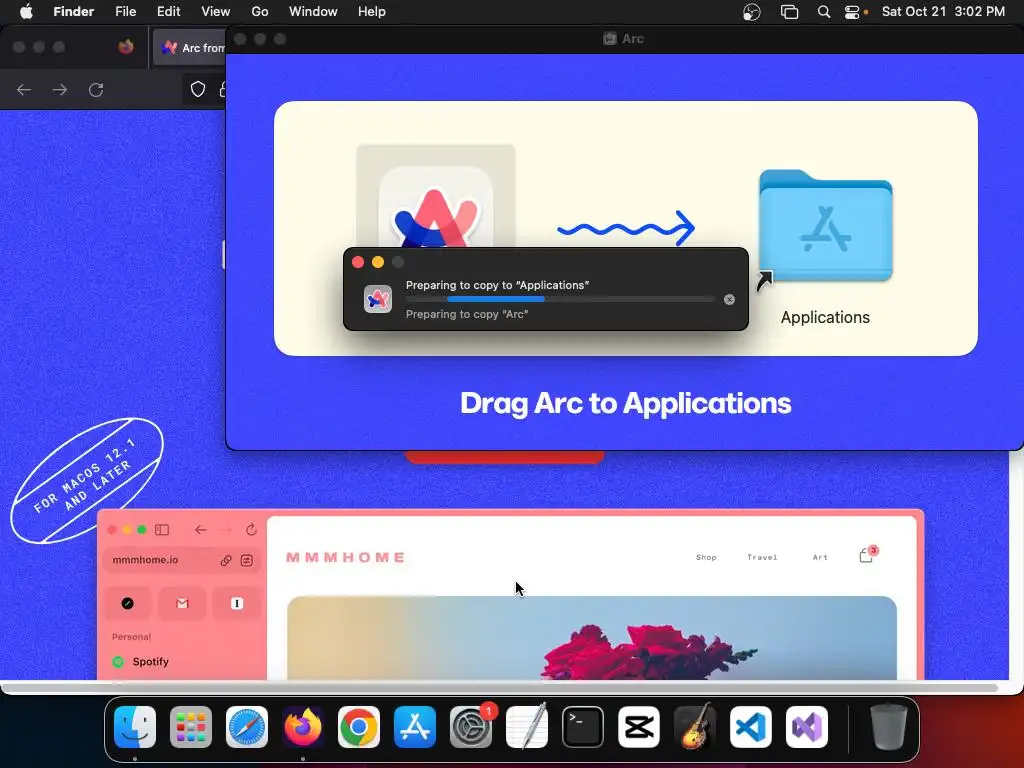Minimize the copy progress dialog

(x=377, y=262)
